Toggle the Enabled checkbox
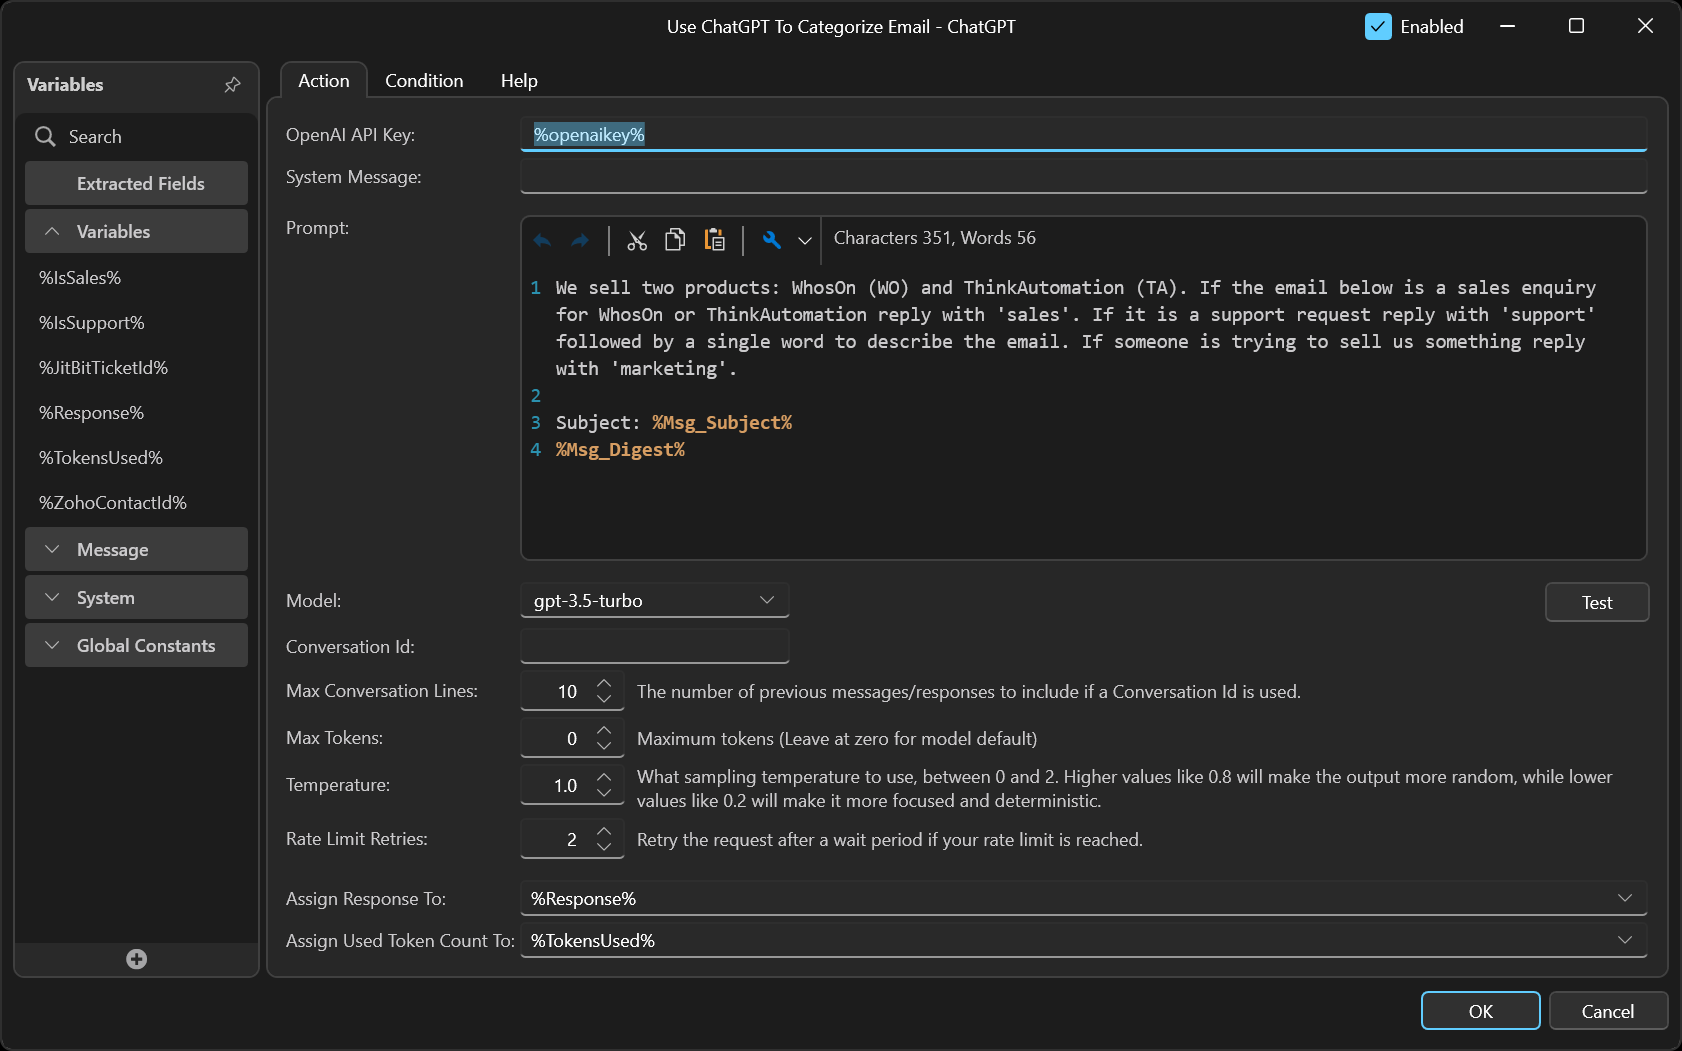1682x1051 pixels. click(x=1378, y=27)
